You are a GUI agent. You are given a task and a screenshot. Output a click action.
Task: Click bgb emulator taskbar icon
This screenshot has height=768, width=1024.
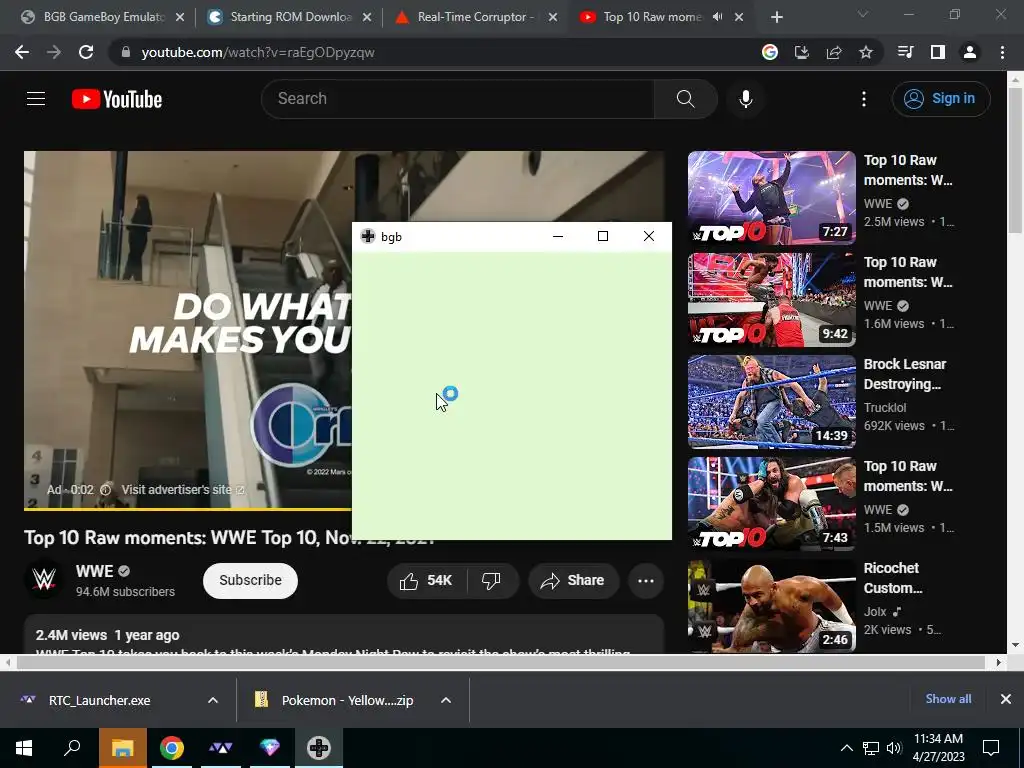319,748
